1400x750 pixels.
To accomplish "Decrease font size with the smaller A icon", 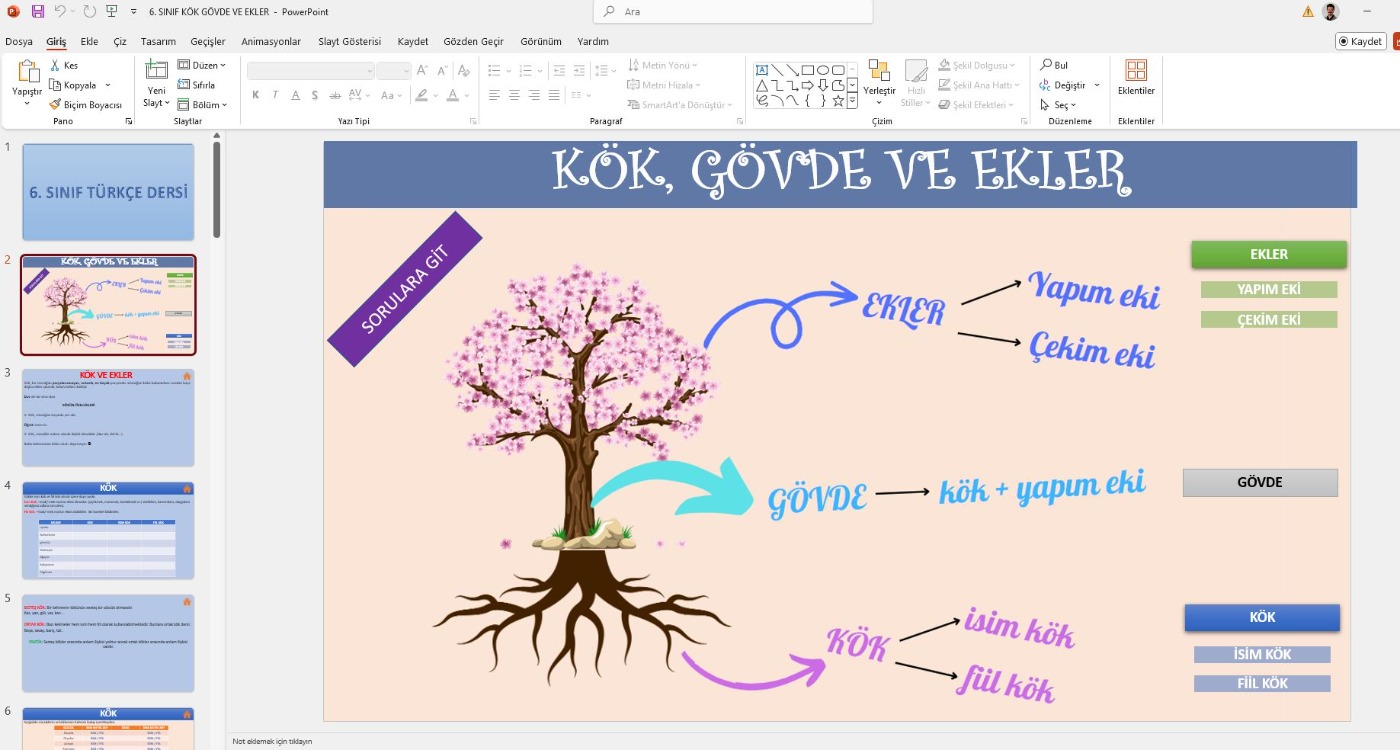I will point(443,70).
